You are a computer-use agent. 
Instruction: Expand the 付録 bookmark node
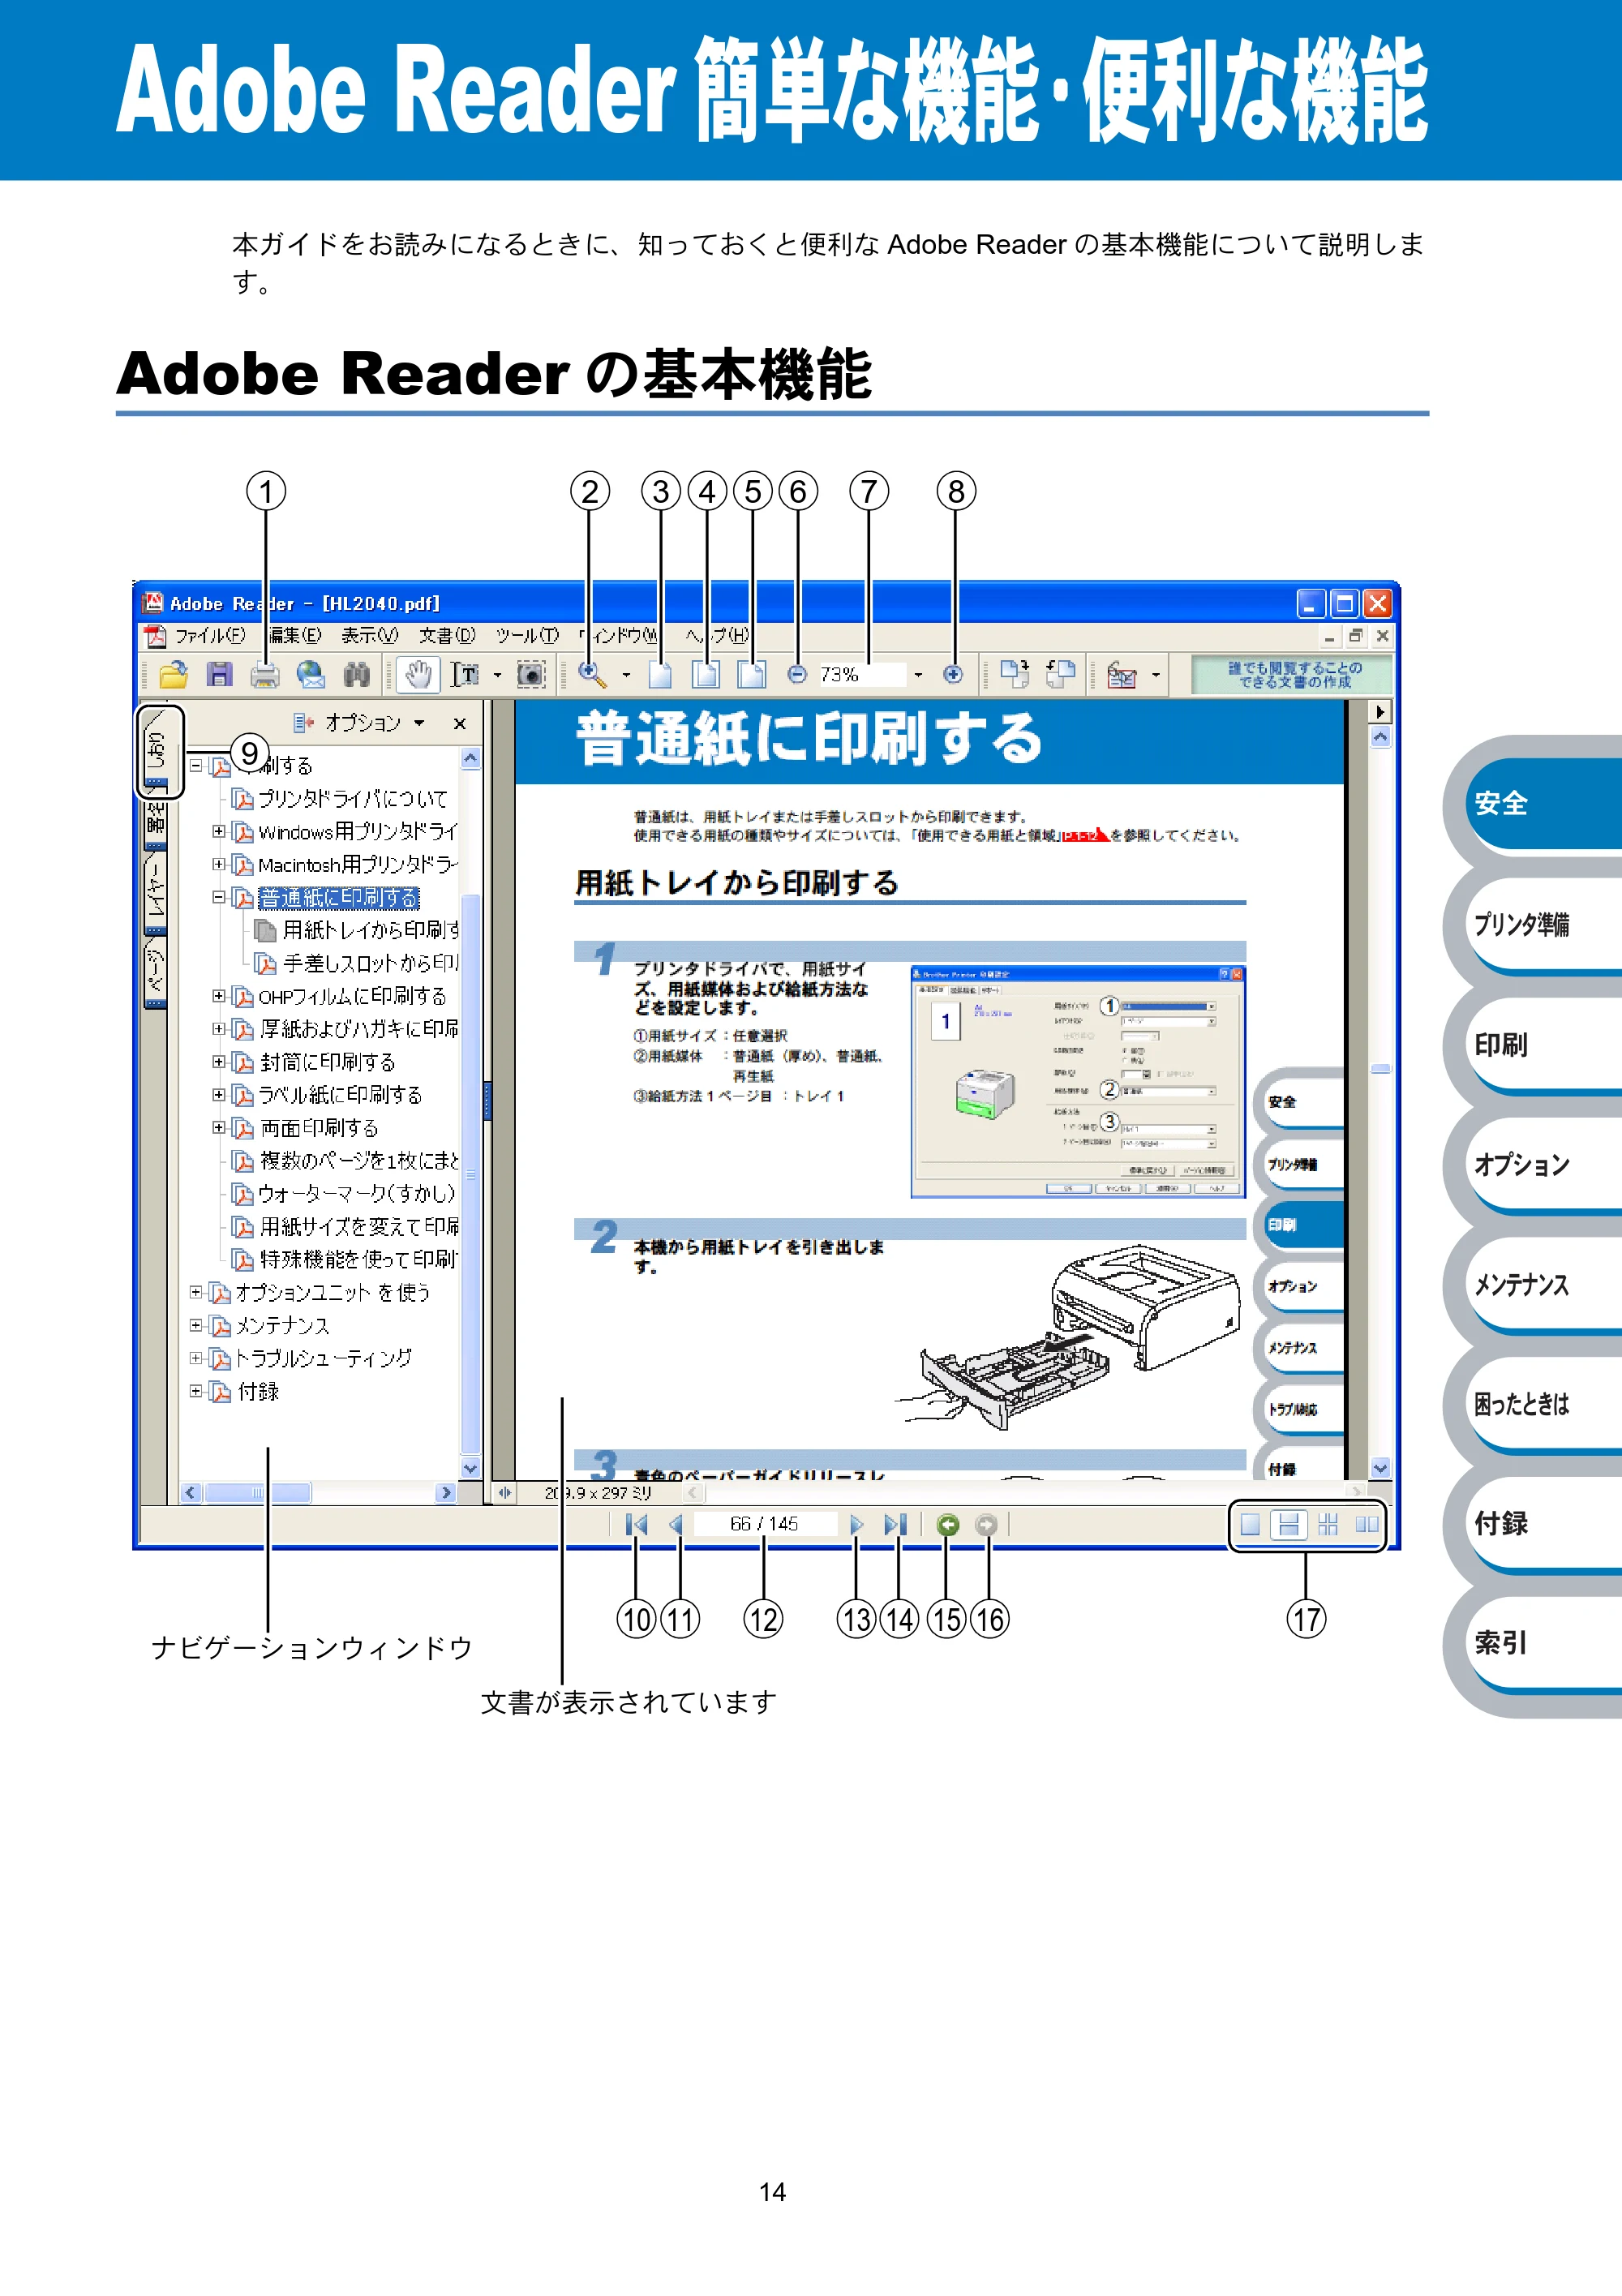click(196, 1391)
